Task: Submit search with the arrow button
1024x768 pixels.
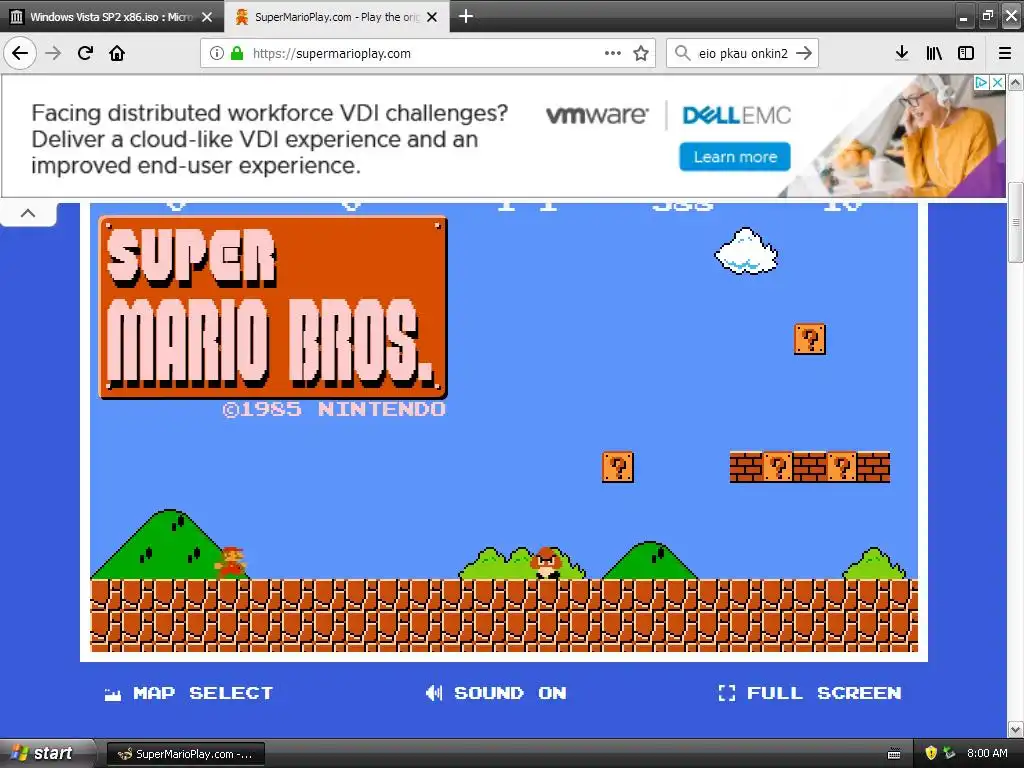Action: pos(805,53)
